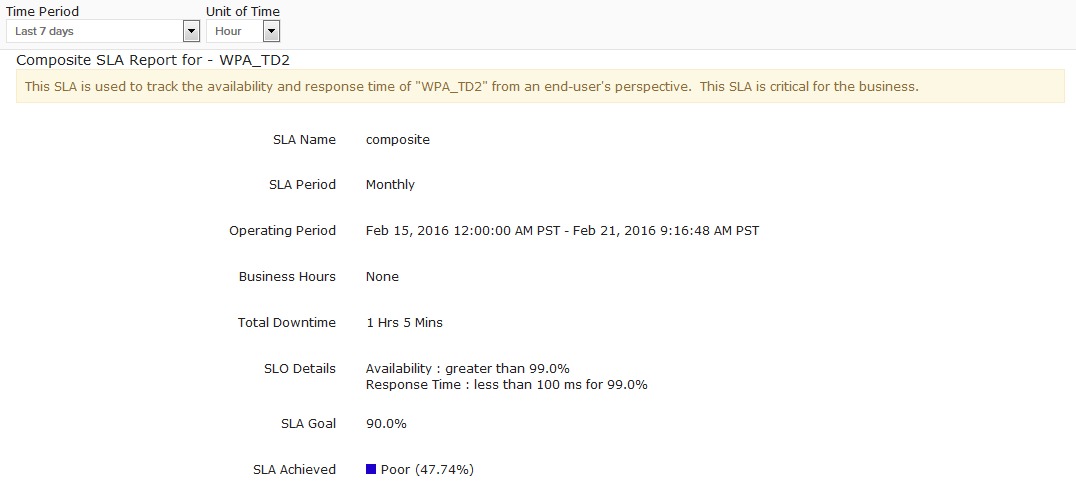Expand the Unit of Time dropdown arrow
Viewport: 1076px width, 484px height.
pyautogui.click(x=271, y=31)
